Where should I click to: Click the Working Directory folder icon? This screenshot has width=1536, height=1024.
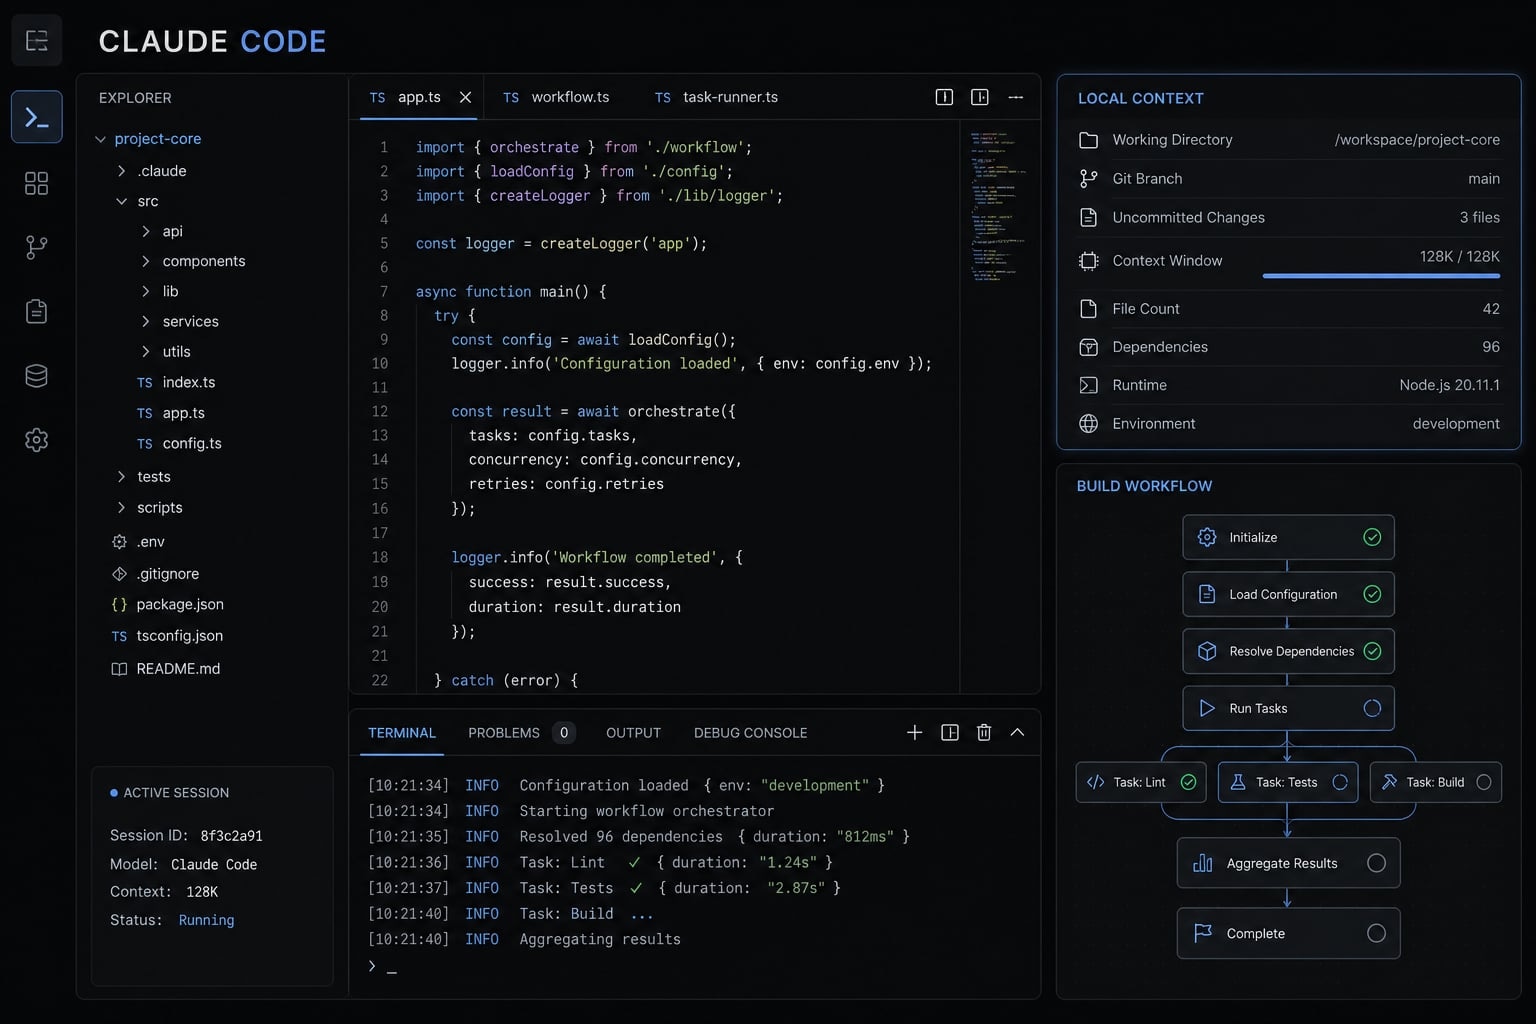point(1089,140)
